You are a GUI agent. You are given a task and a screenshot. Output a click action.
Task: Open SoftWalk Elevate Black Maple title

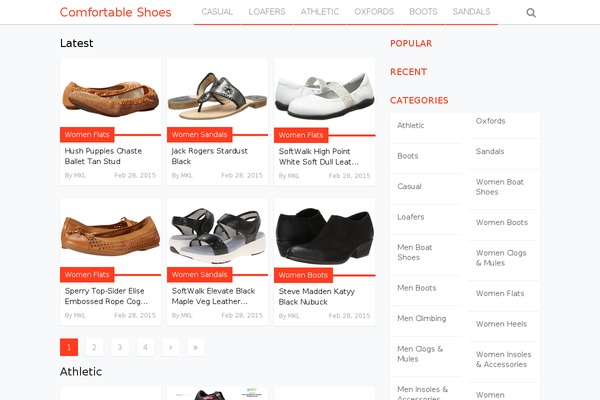pyautogui.click(x=214, y=296)
